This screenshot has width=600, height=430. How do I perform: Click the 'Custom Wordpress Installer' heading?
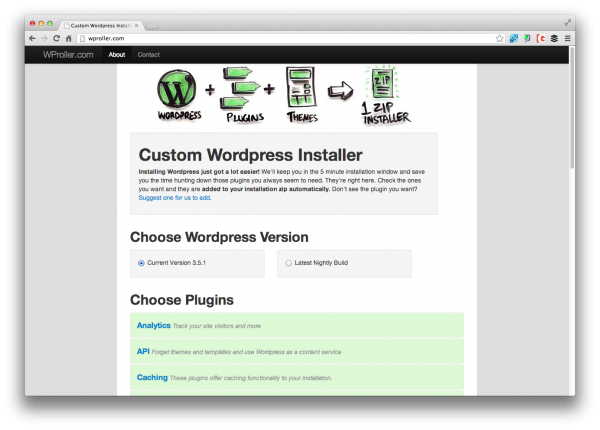(x=250, y=155)
